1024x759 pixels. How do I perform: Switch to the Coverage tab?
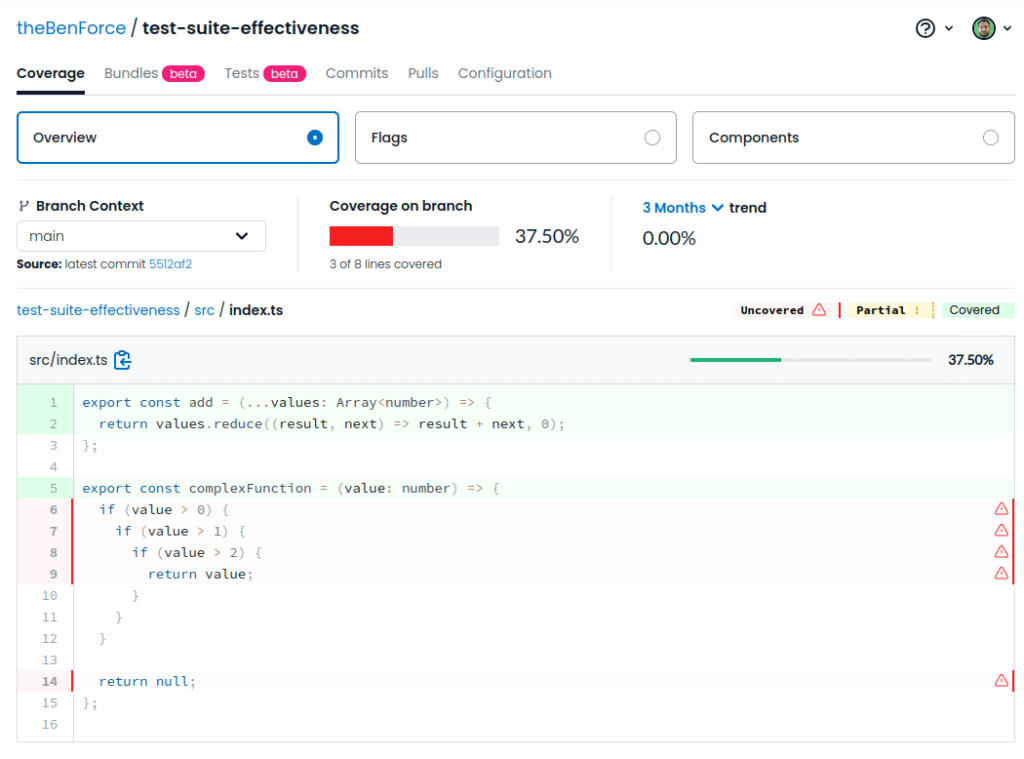point(50,73)
